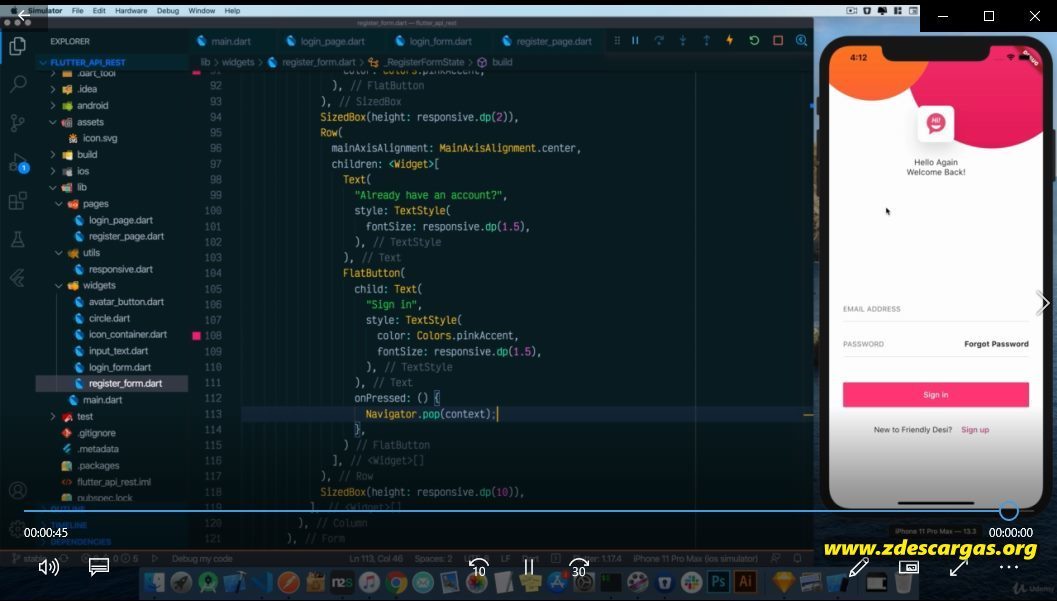Open the Source Control view icon
This screenshot has height=601, width=1057.
[18, 123]
